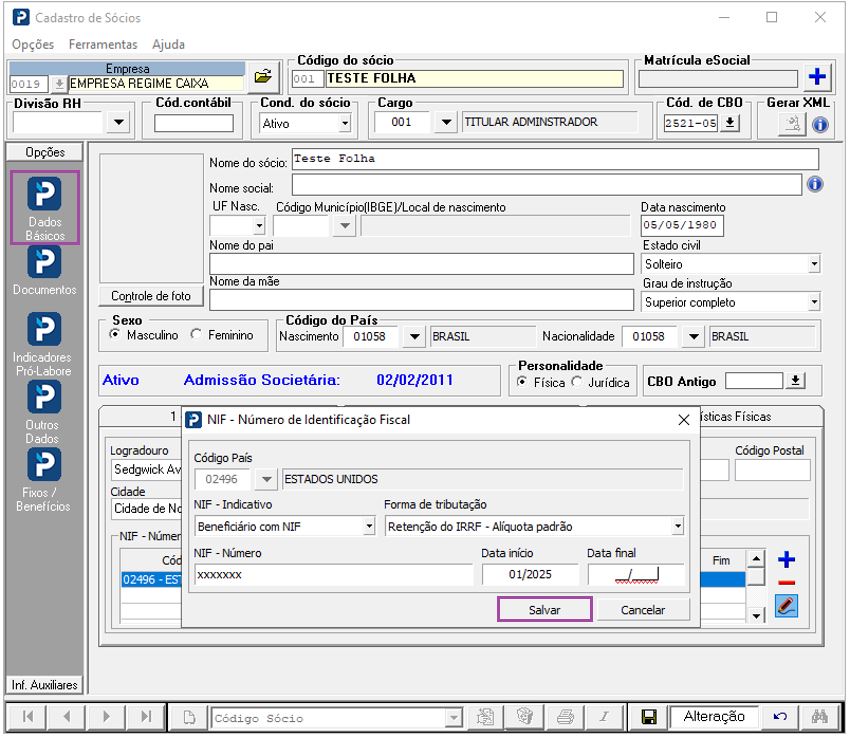
Task: Select the Jurídica personality option
Action: pyautogui.click(x=577, y=382)
